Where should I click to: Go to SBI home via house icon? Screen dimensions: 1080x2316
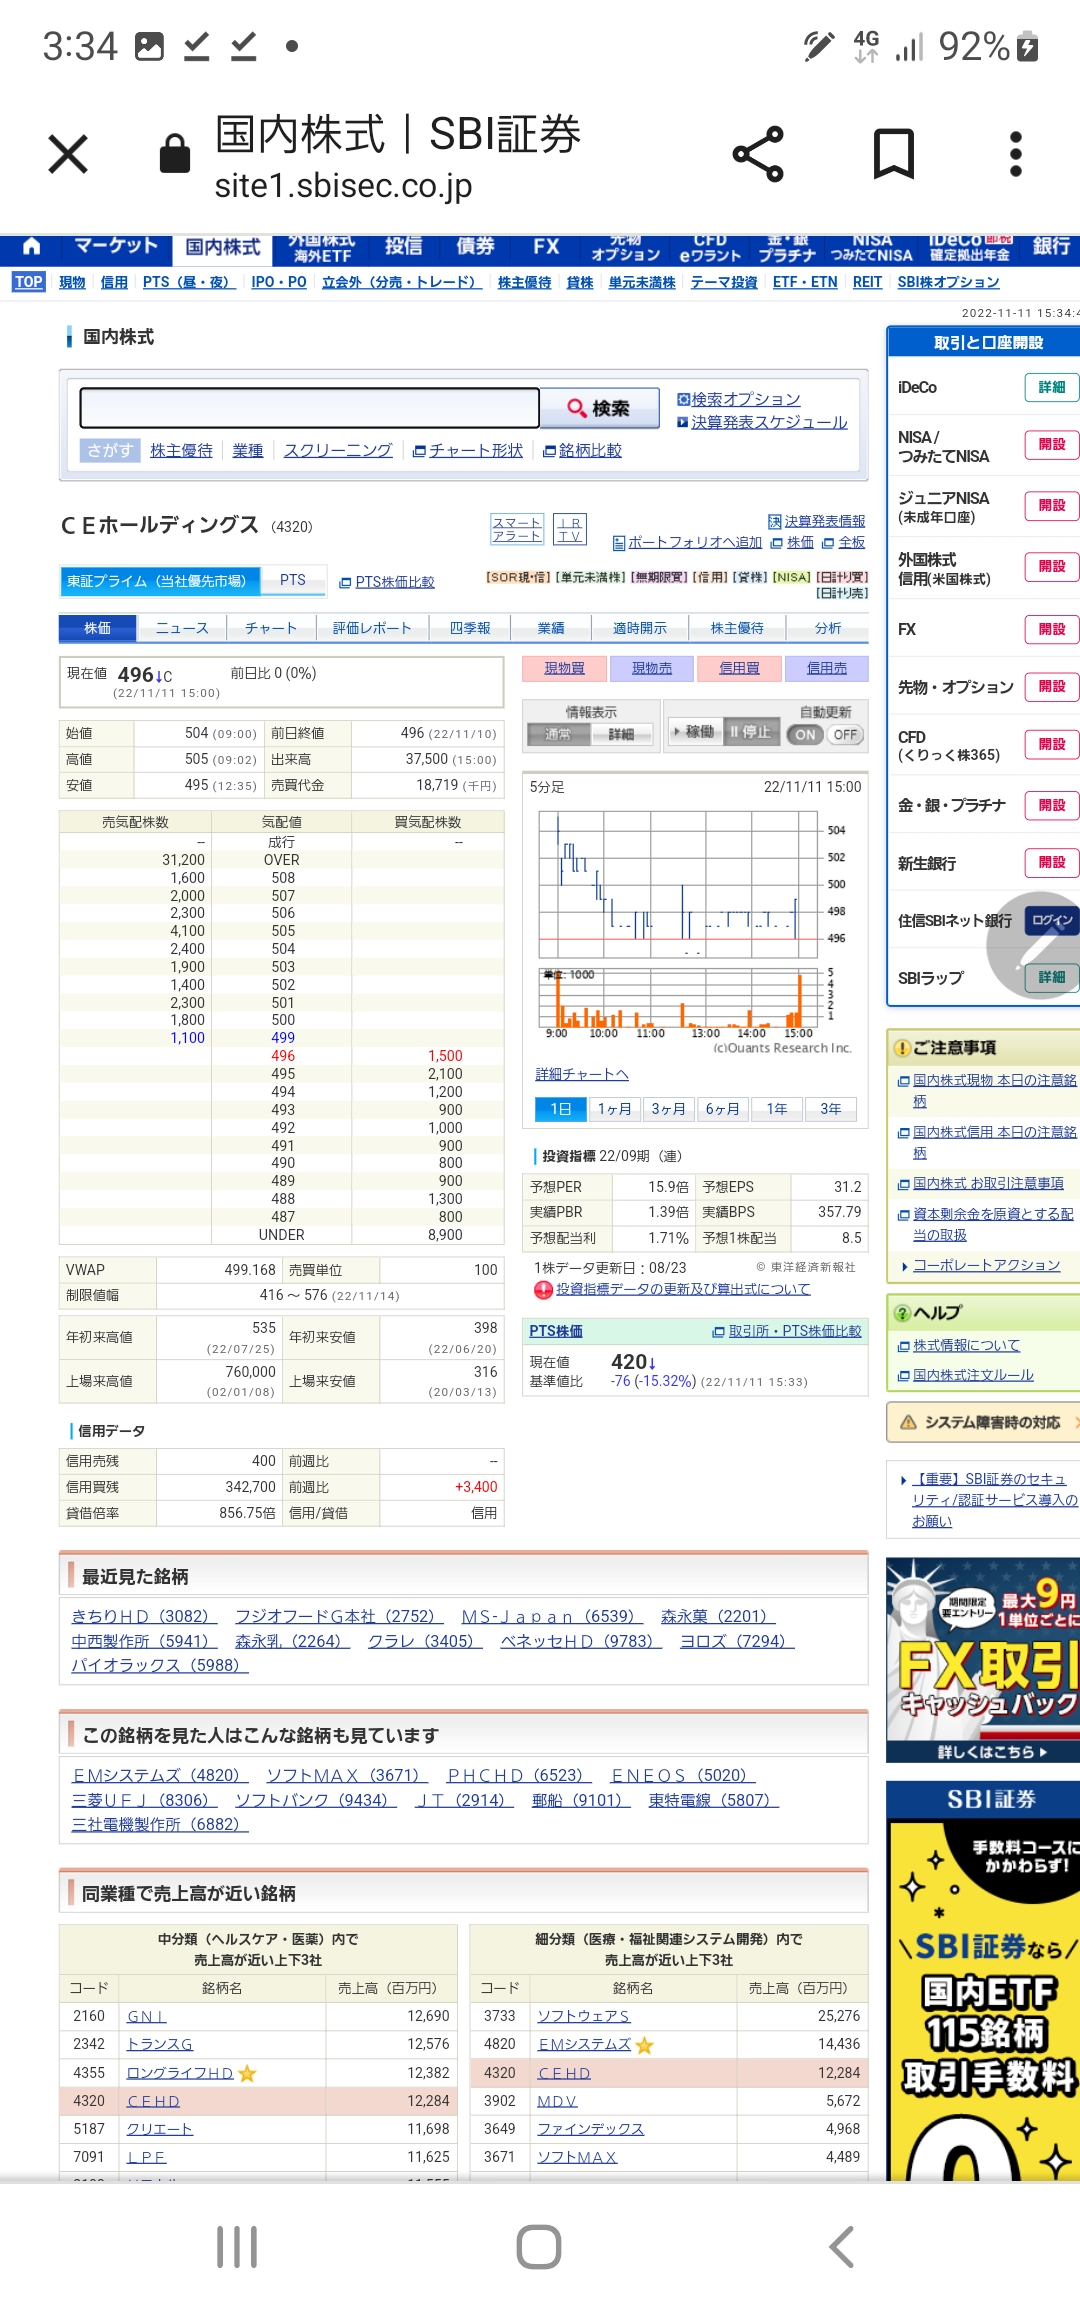click(31, 246)
